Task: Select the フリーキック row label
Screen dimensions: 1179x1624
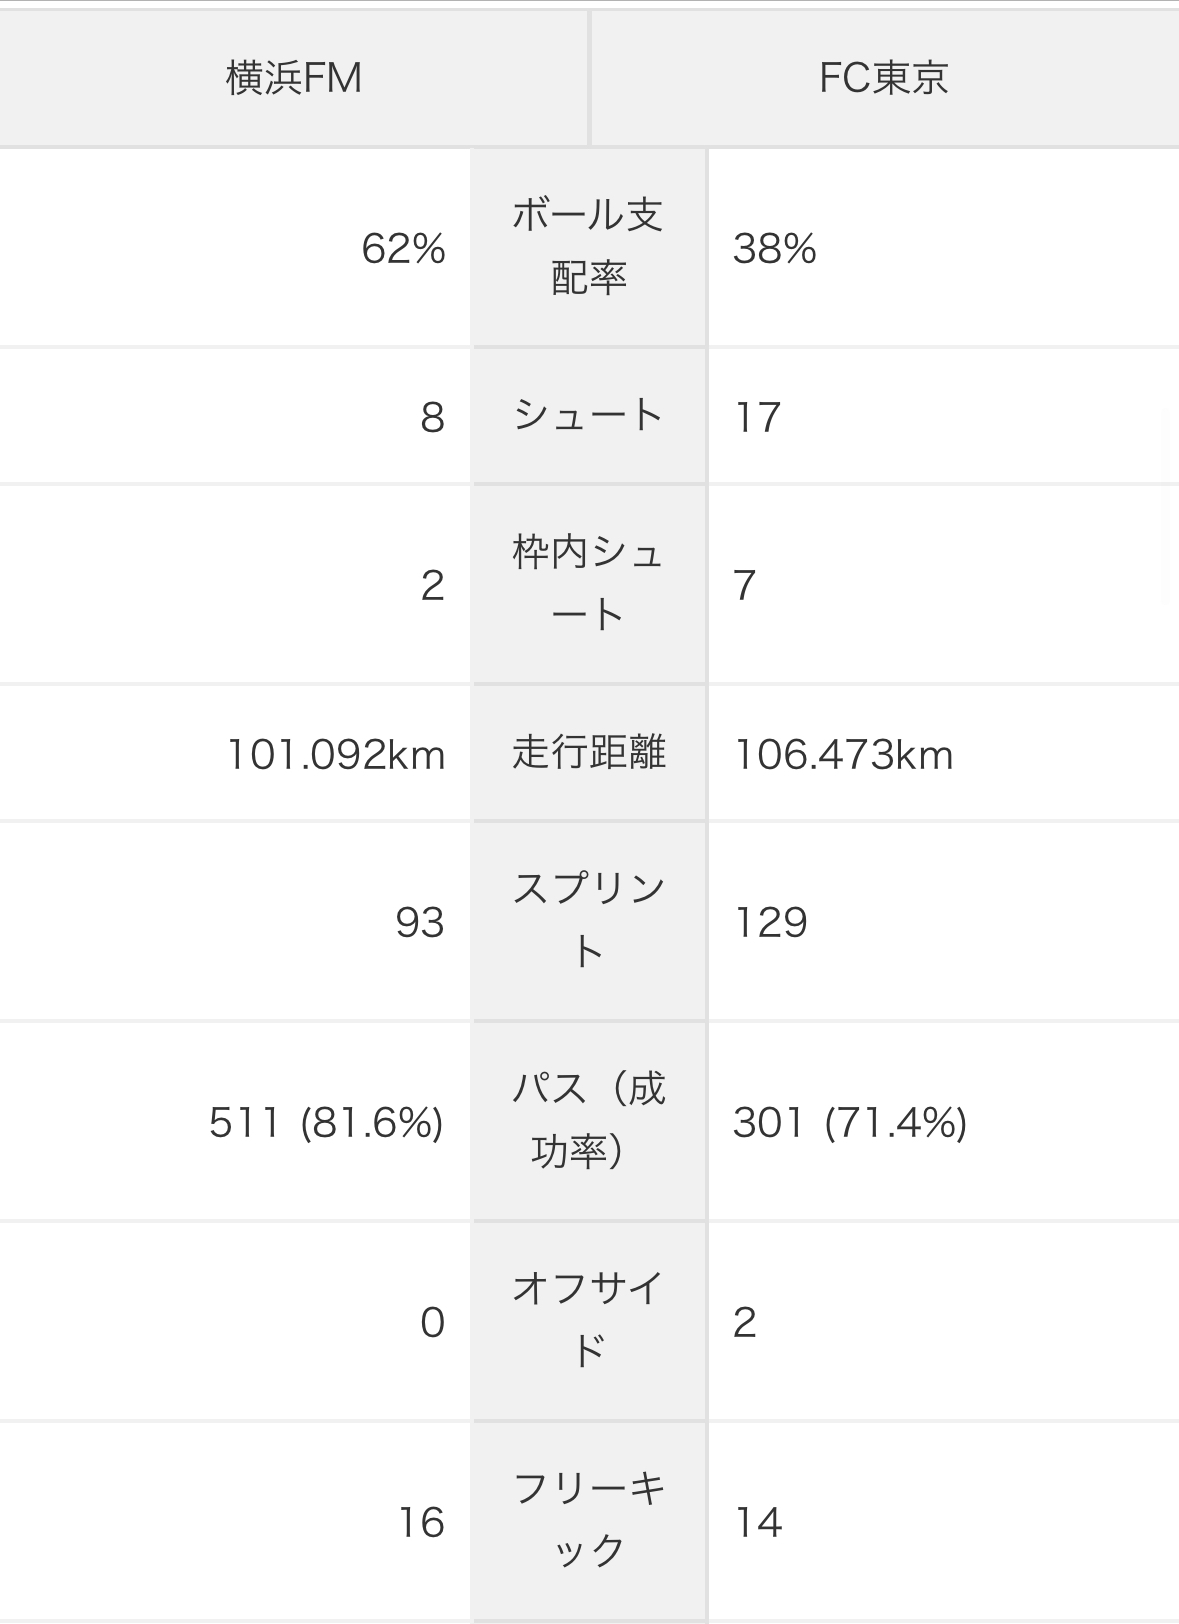Action: click(588, 1520)
